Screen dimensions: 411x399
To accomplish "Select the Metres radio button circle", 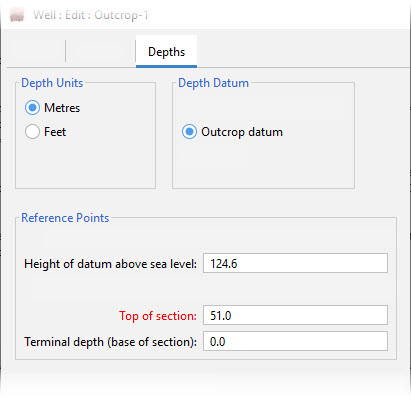I will point(32,108).
